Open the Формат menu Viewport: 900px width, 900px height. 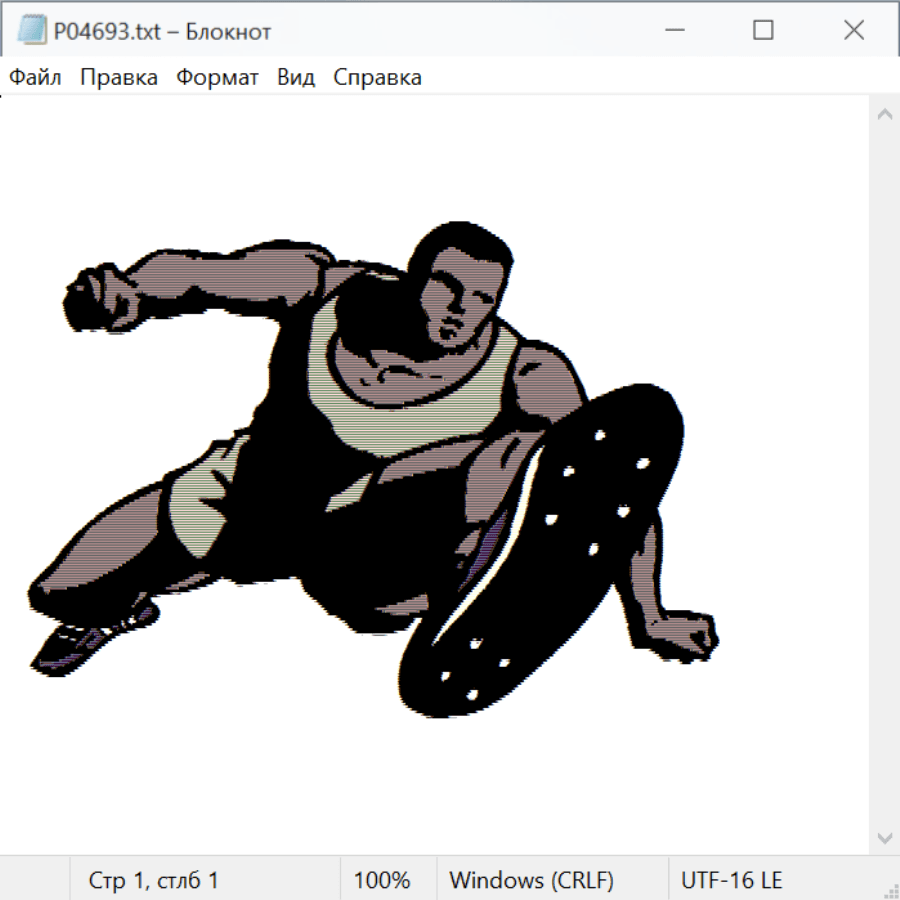(x=217, y=78)
